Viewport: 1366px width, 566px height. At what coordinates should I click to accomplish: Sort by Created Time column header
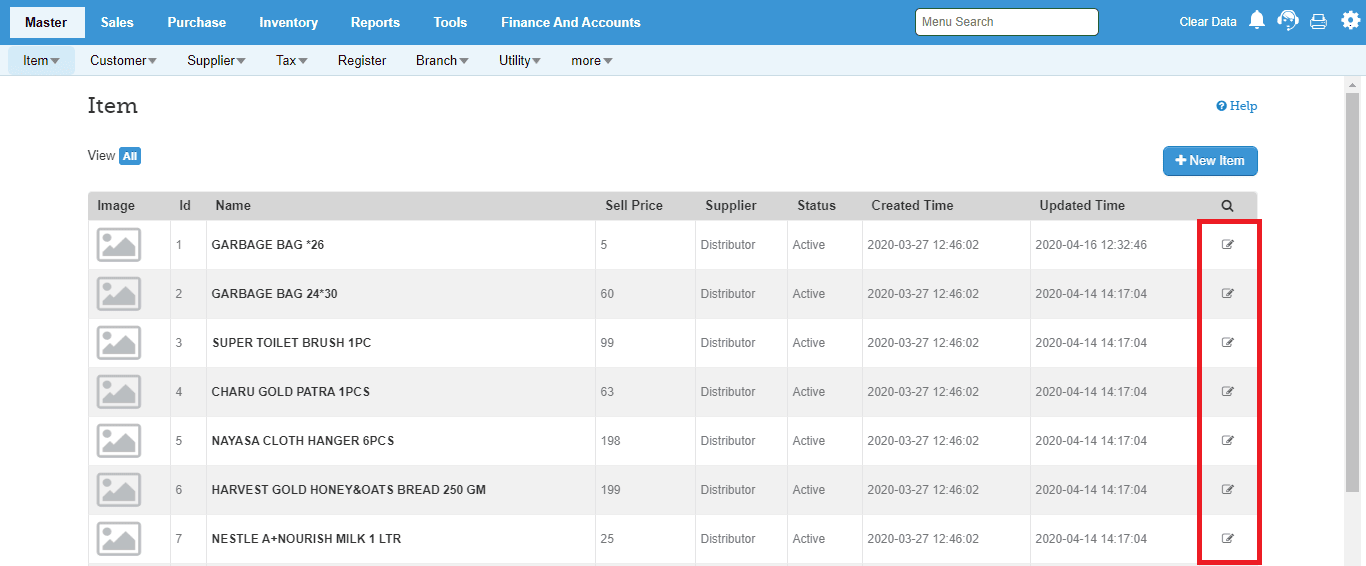pos(912,206)
